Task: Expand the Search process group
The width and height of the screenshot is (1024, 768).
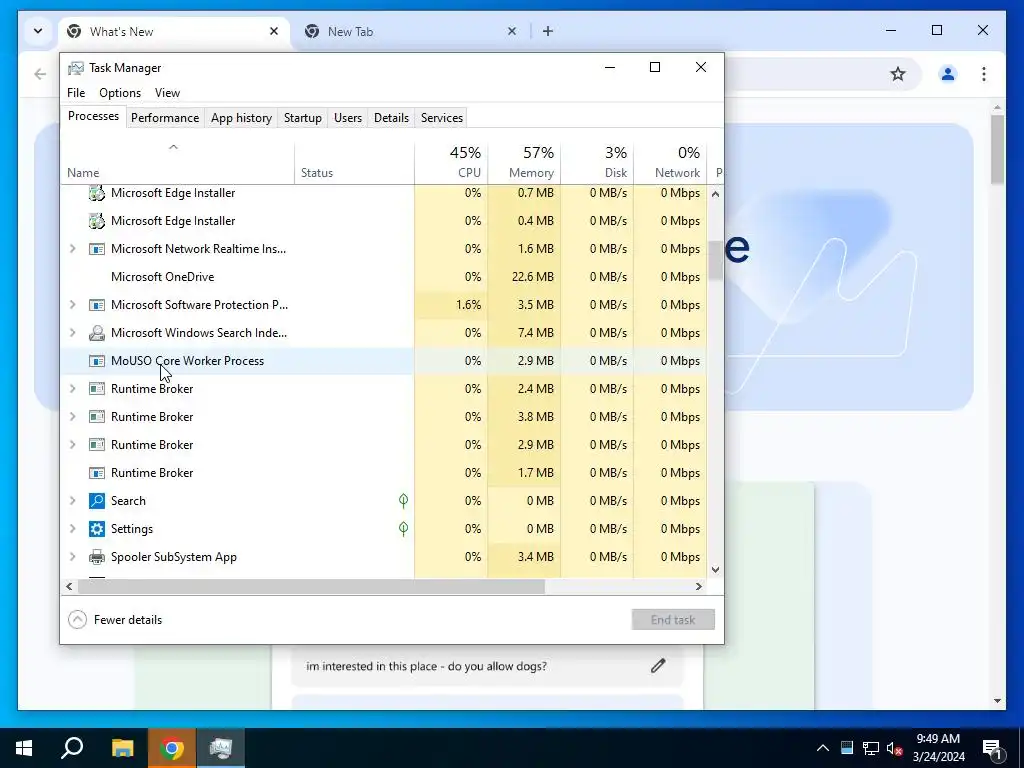Action: (72, 501)
